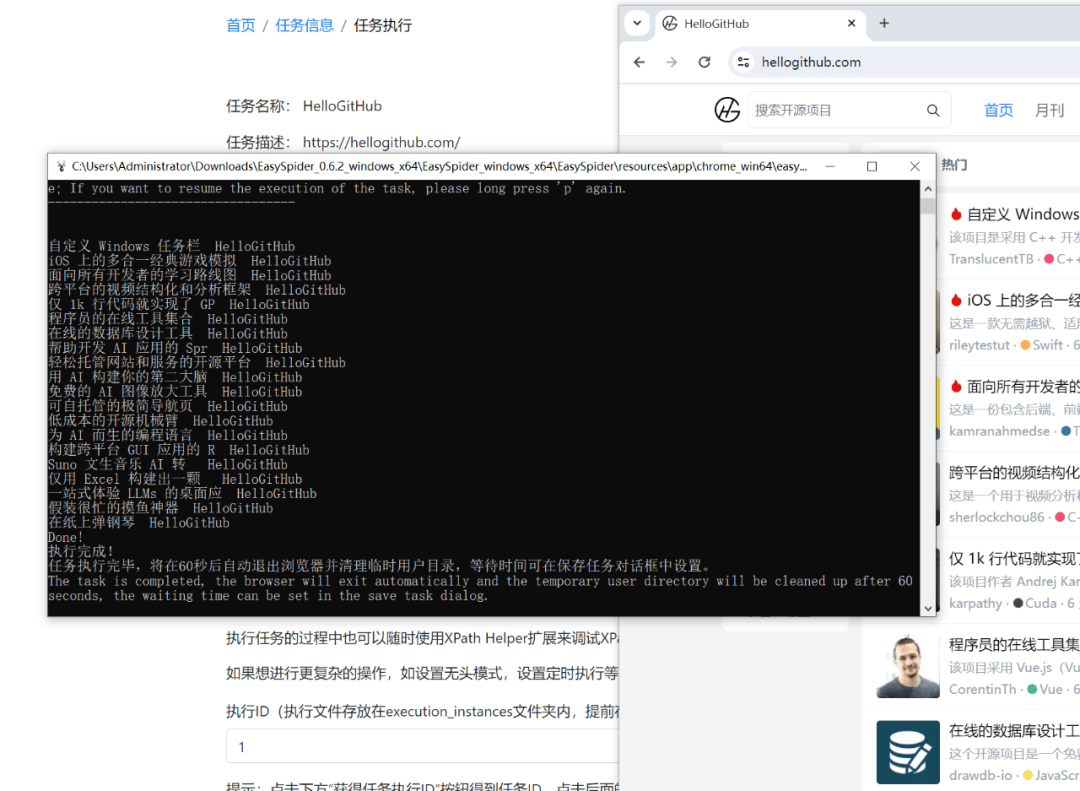The width and height of the screenshot is (1080, 791).
Task: Click karpathy author text
Action: [x=975, y=604]
